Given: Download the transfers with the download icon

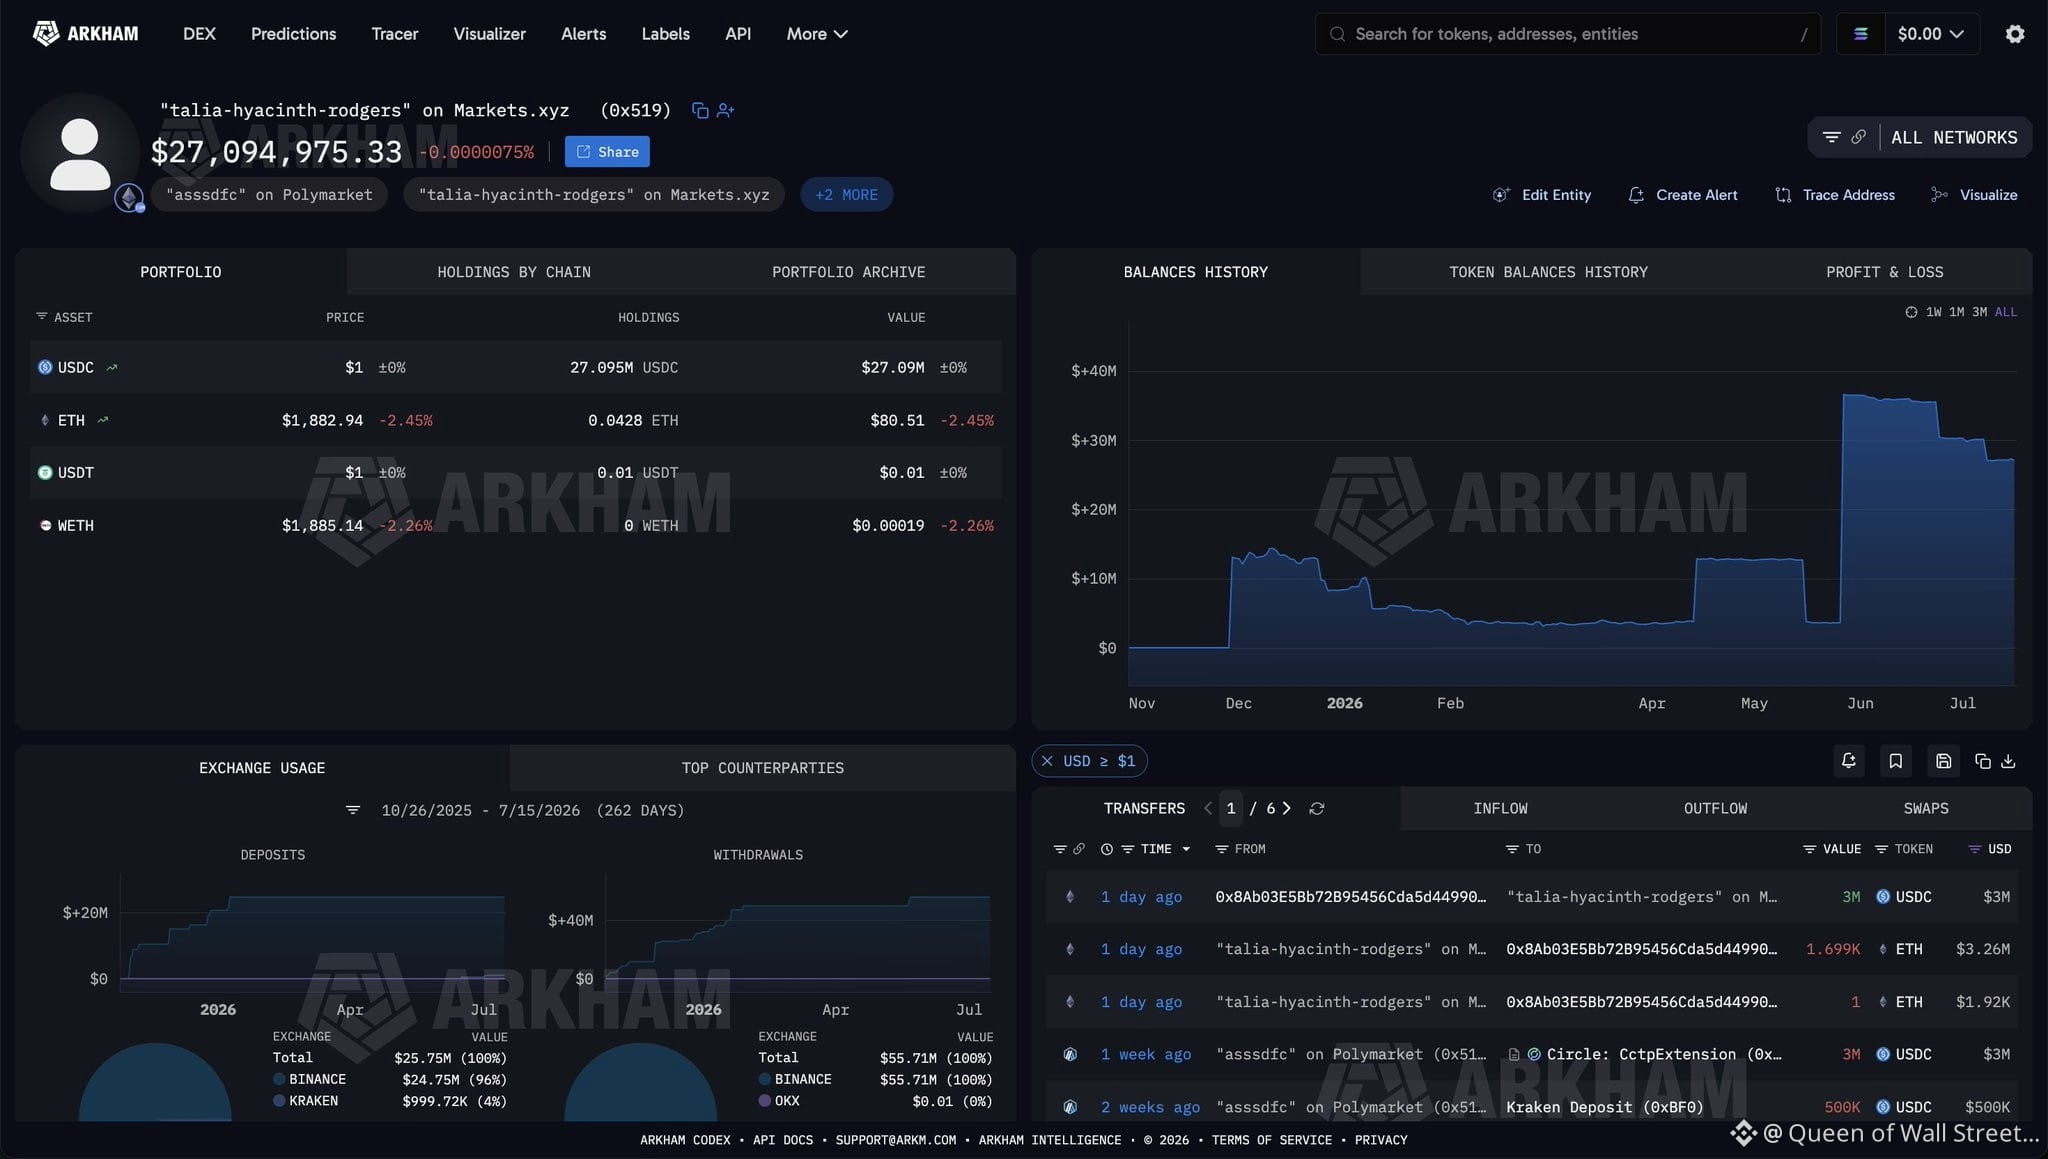Looking at the screenshot, I should [x=2008, y=761].
